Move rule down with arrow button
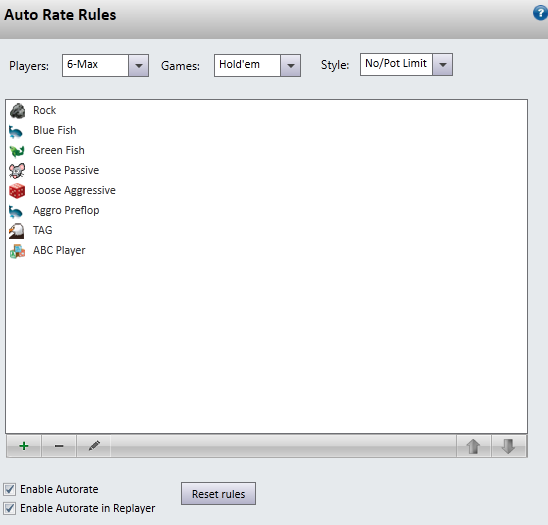548x525 pixels. click(x=509, y=446)
